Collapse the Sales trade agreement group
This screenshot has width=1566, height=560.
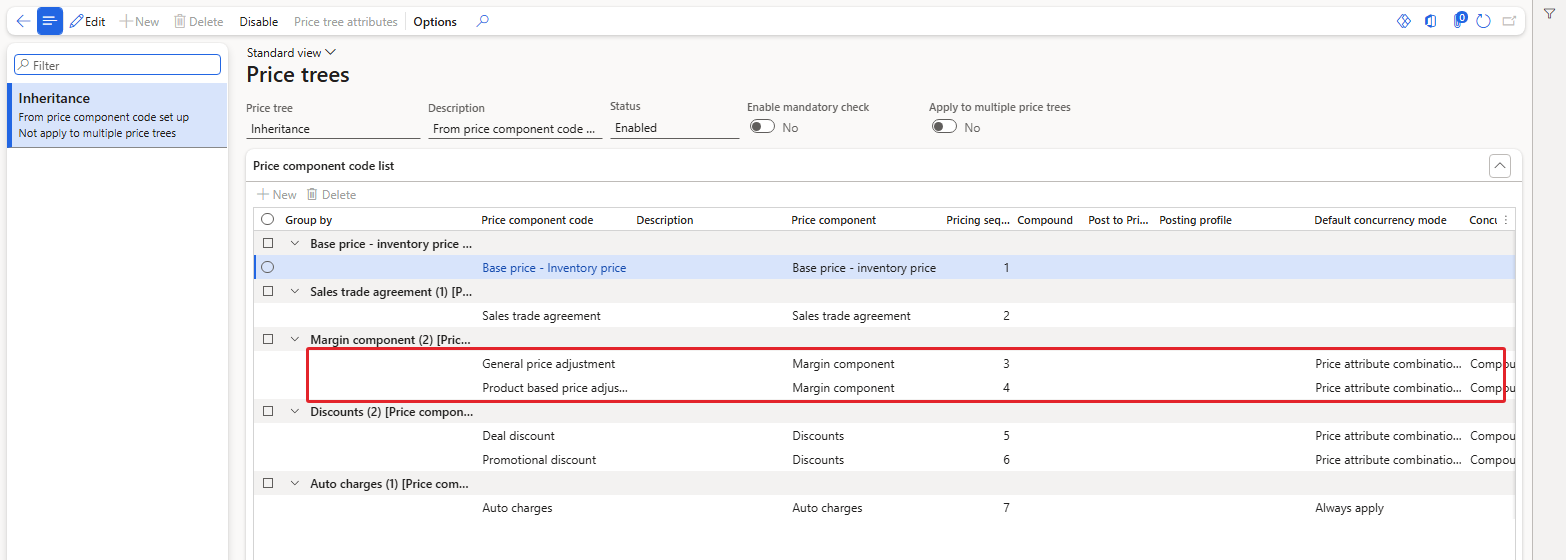coord(294,291)
